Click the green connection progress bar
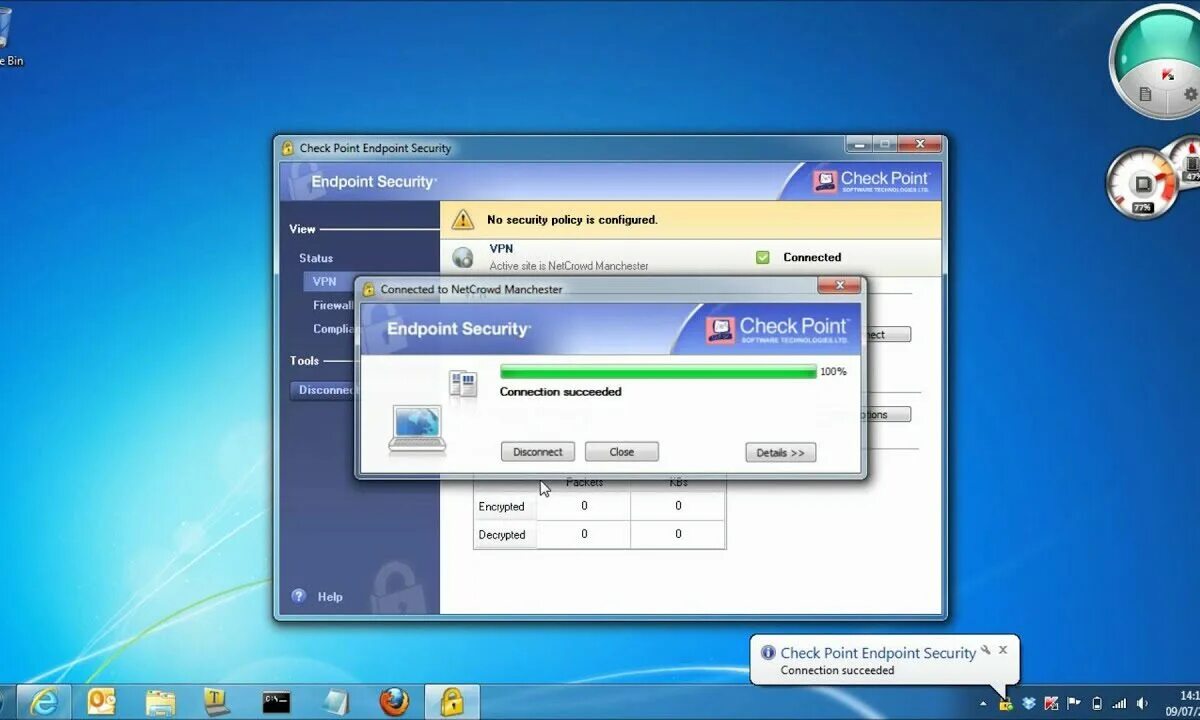Screen dimensions: 1200x720 658,372
